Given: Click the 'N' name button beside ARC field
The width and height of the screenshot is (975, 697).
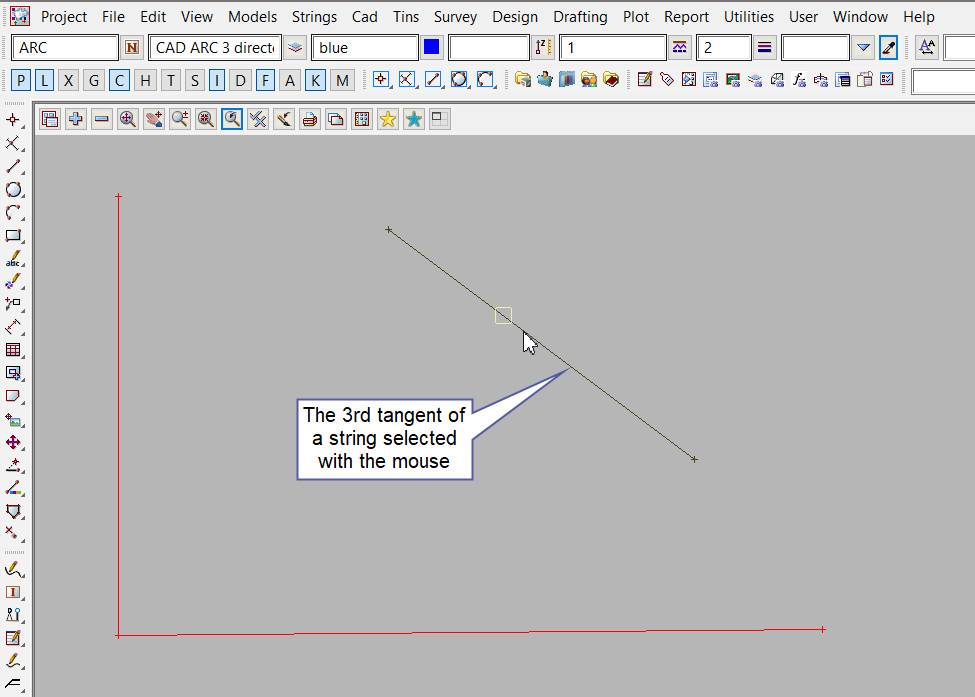Looking at the screenshot, I should click(x=133, y=48).
